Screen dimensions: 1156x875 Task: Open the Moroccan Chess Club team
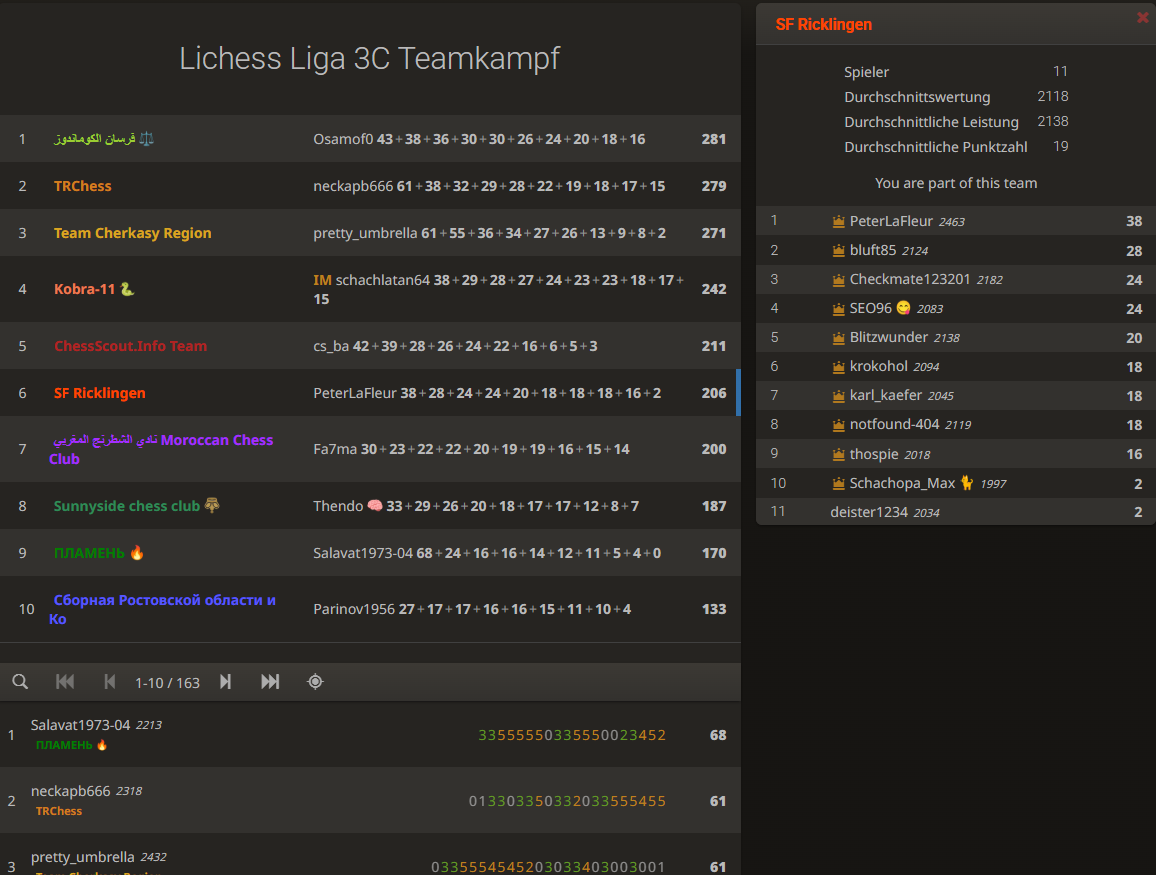tap(162, 449)
